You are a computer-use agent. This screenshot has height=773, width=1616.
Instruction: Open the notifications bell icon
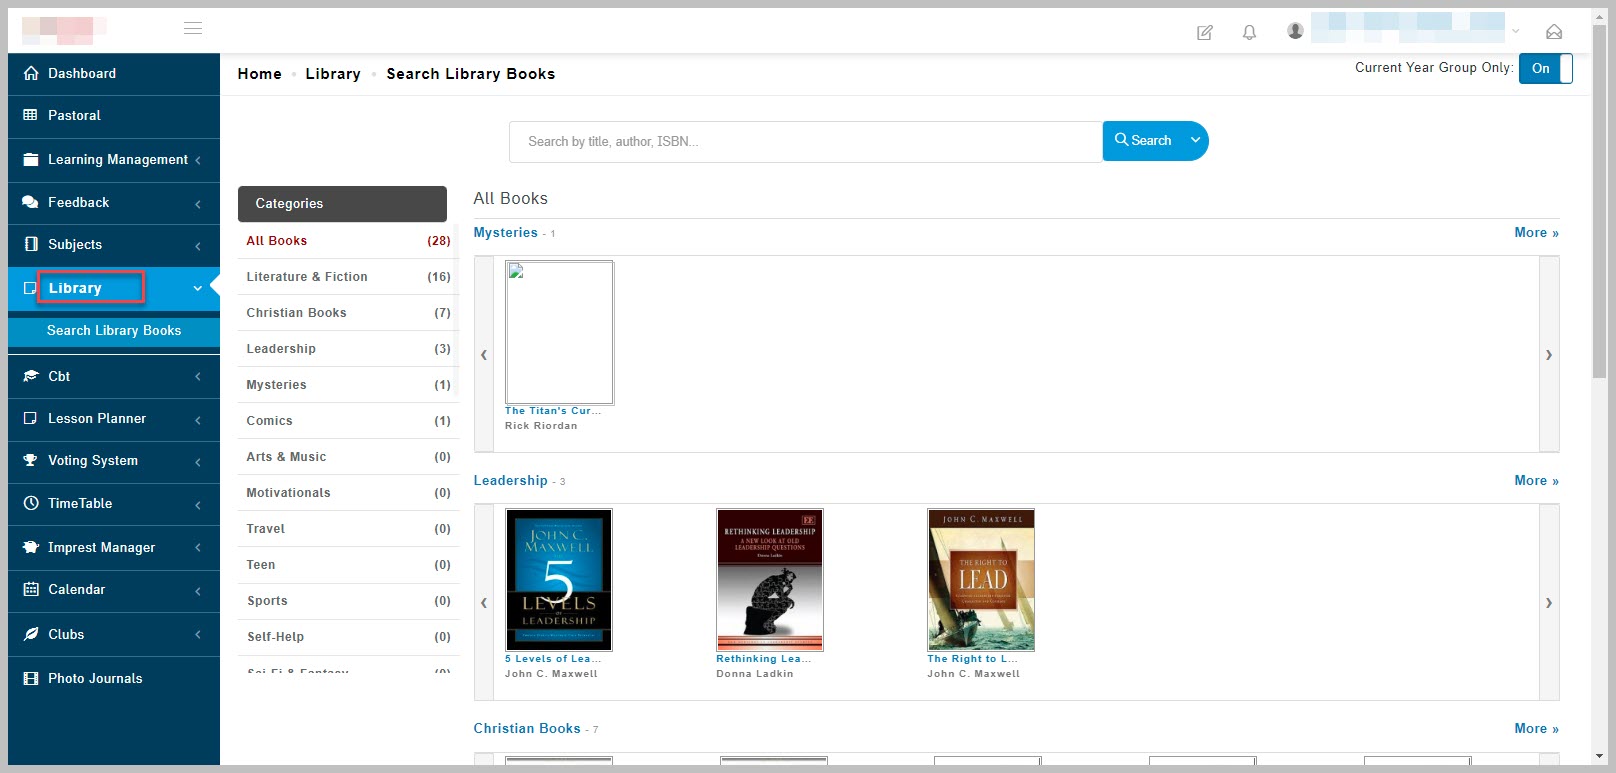pyautogui.click(x=1249, y=33)
